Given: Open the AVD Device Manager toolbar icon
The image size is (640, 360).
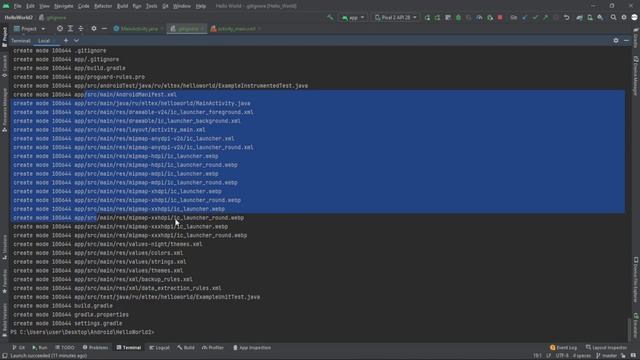Looking at the screenshot, I should (590, 18).
